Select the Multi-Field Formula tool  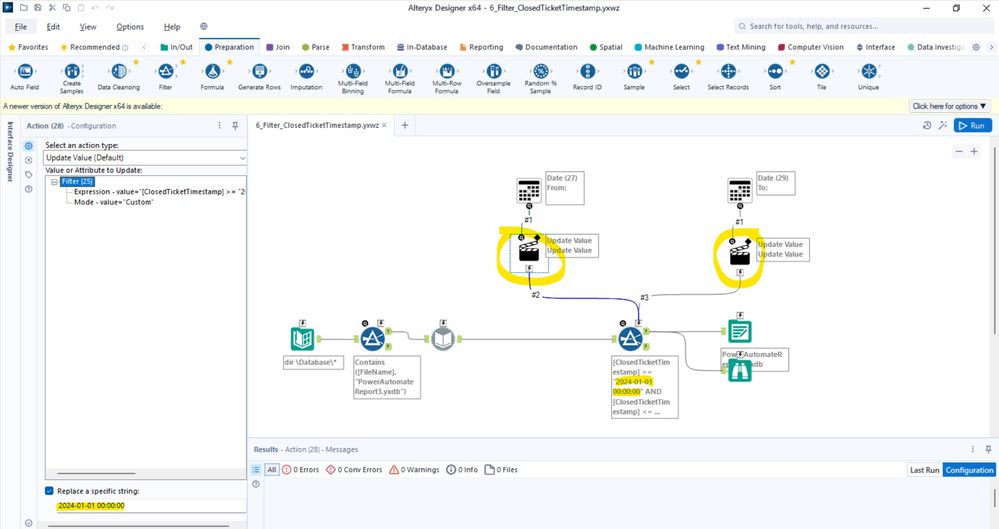400,71
